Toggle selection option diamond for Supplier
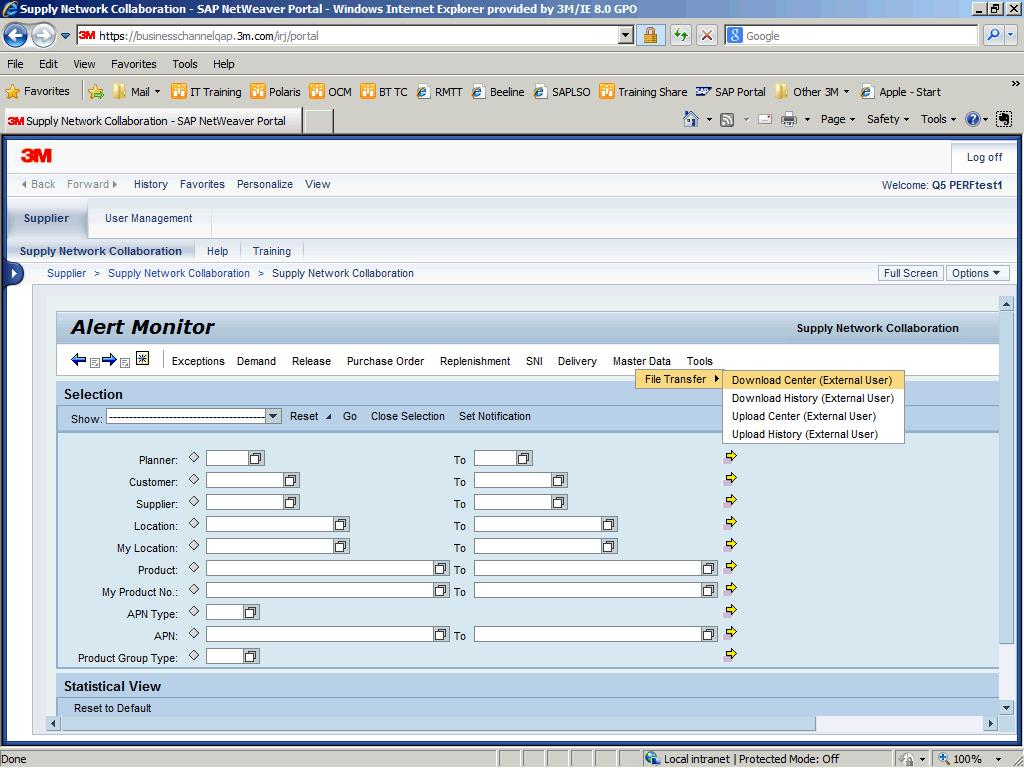The width and height of the screenshot is (1024, 768). coord(194,501)
